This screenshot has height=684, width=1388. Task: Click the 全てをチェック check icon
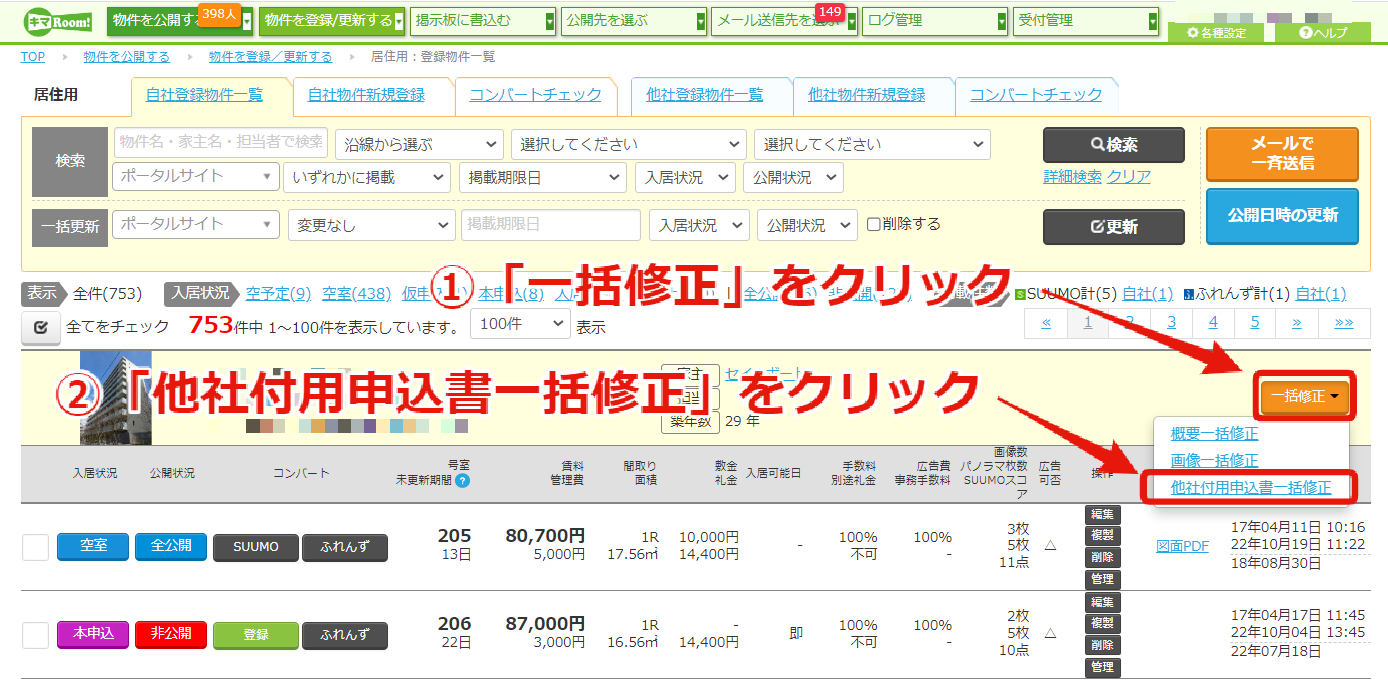point(41,326)
